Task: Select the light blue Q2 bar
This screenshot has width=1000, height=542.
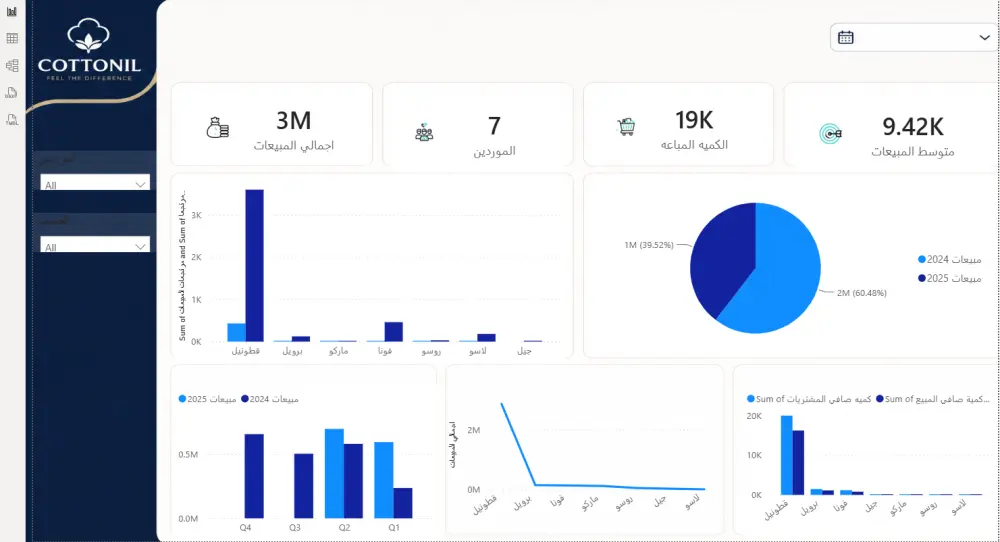Action: (x=334, y=474)
